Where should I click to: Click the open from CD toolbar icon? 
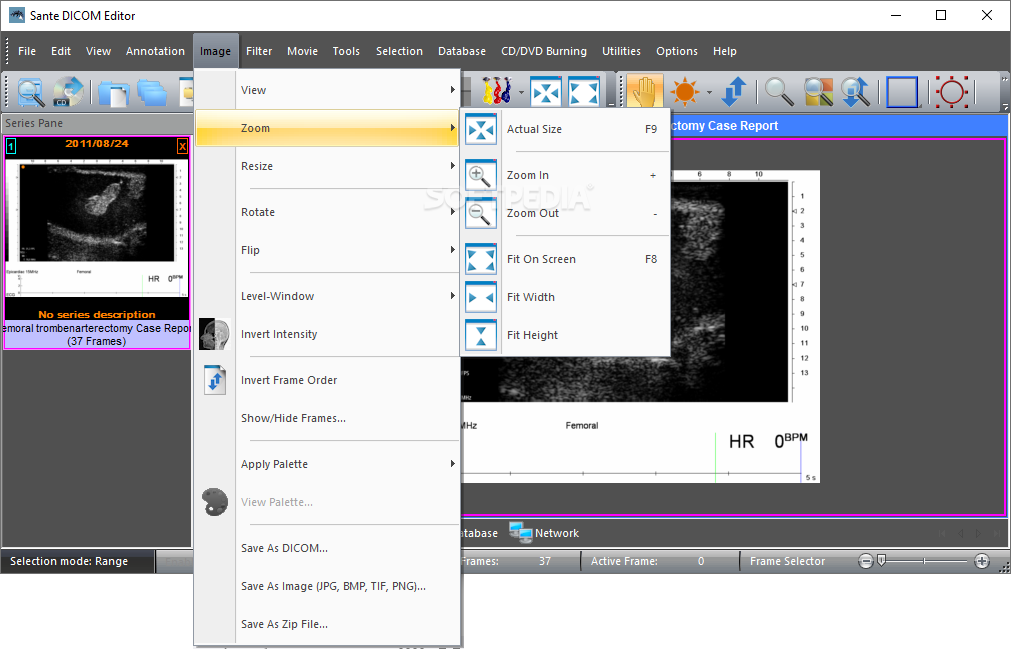[x=68, y=92]
